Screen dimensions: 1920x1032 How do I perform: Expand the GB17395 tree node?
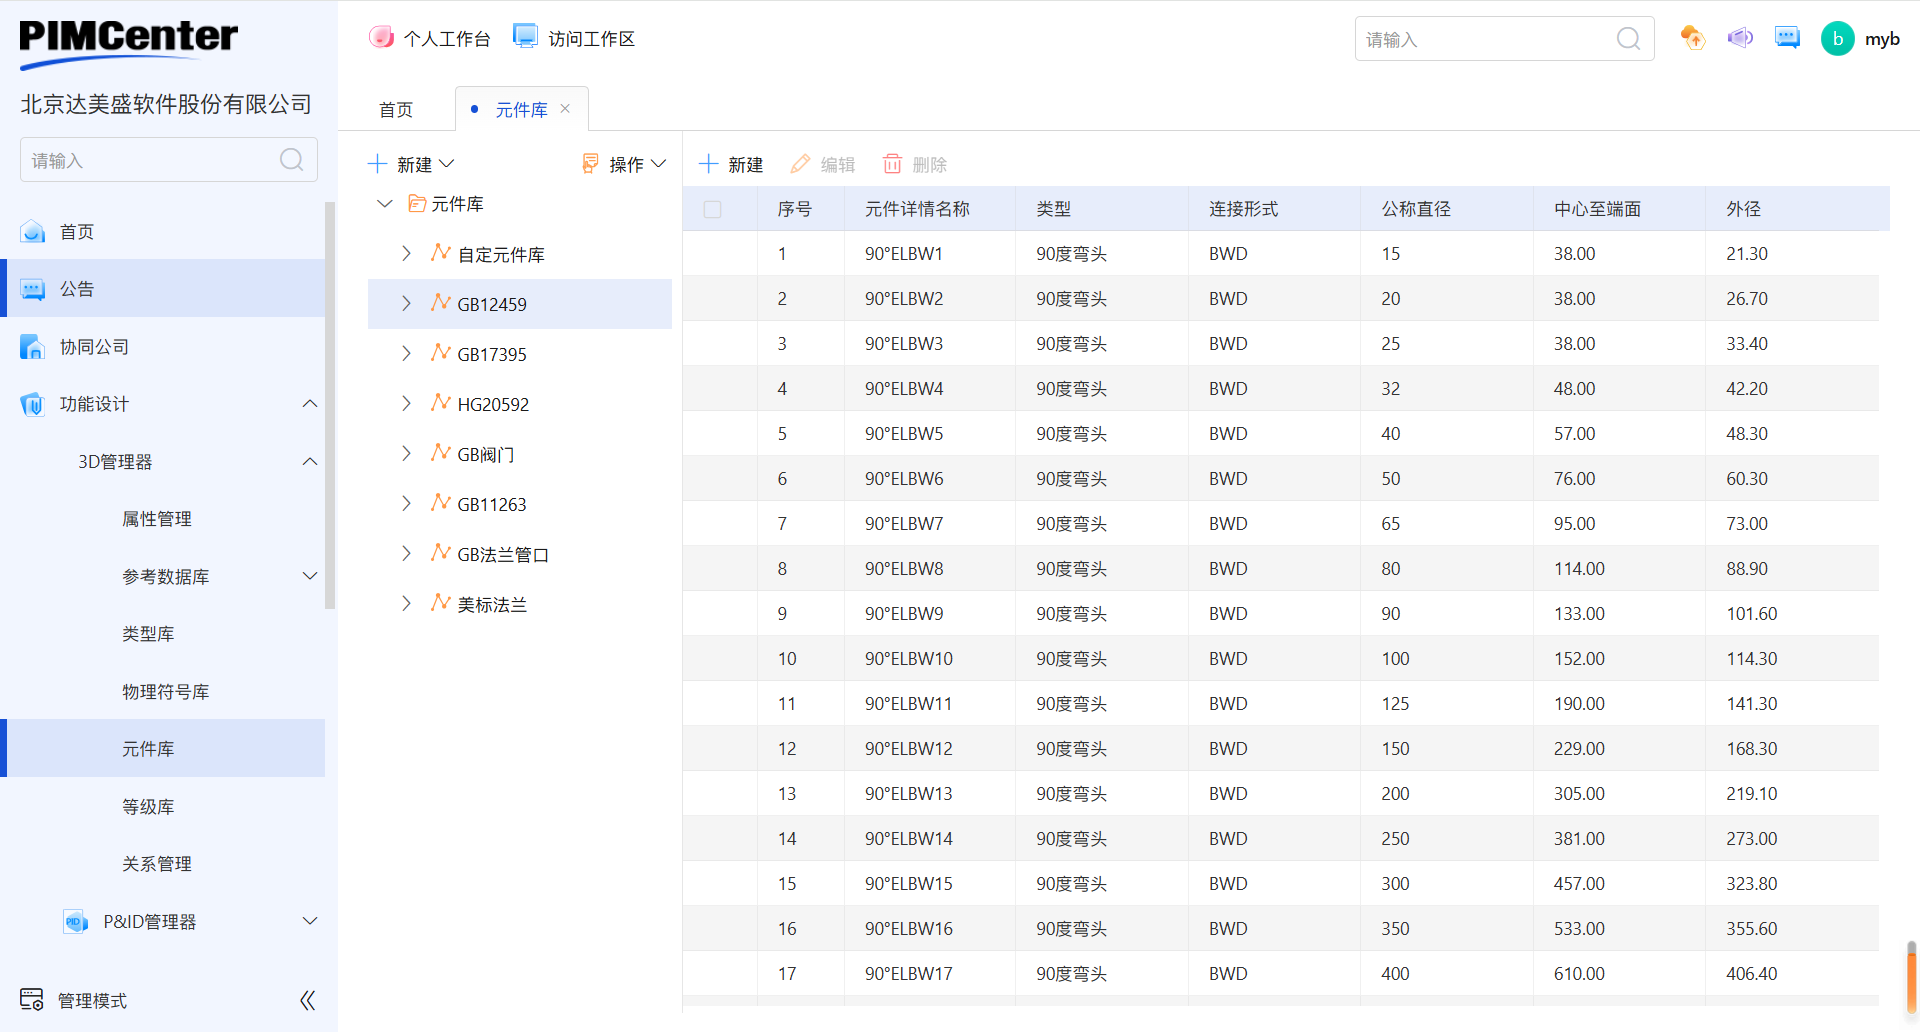point(406,354)
